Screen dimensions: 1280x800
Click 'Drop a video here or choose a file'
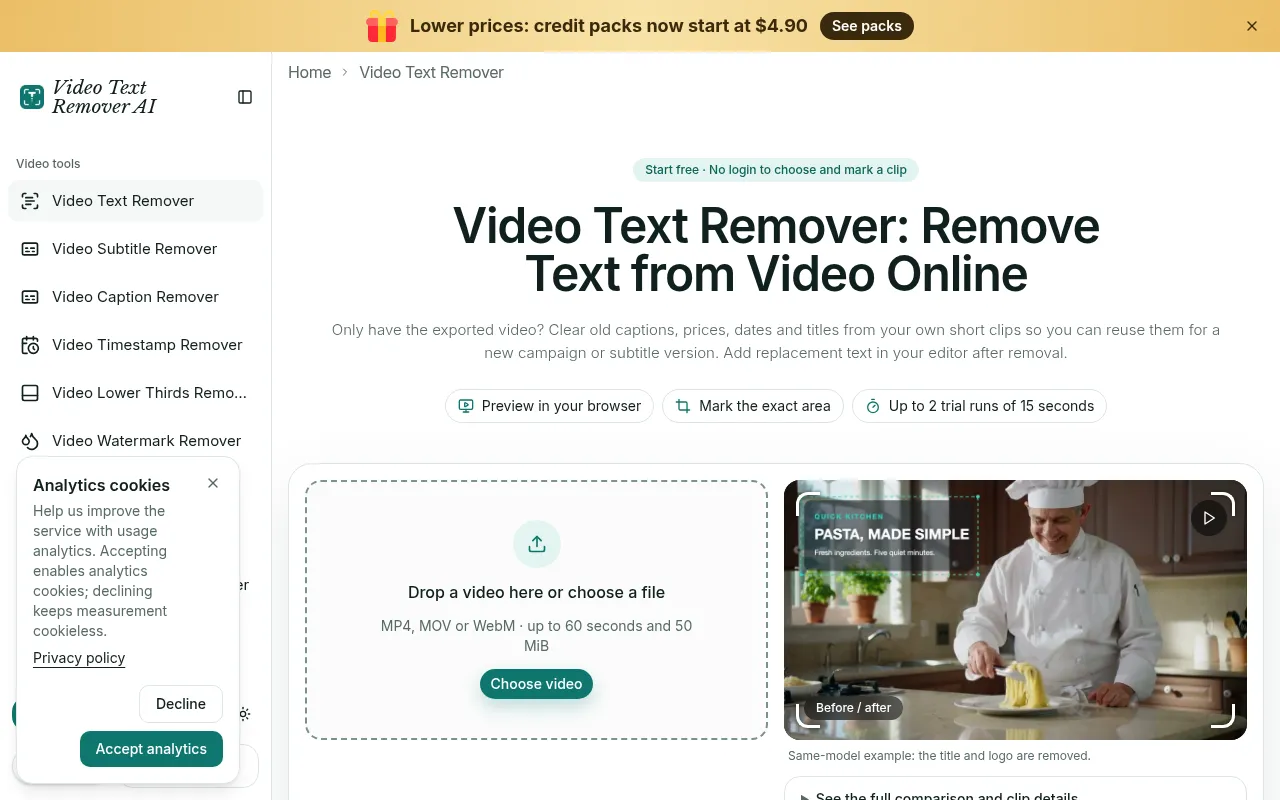(x=536, y=592)
